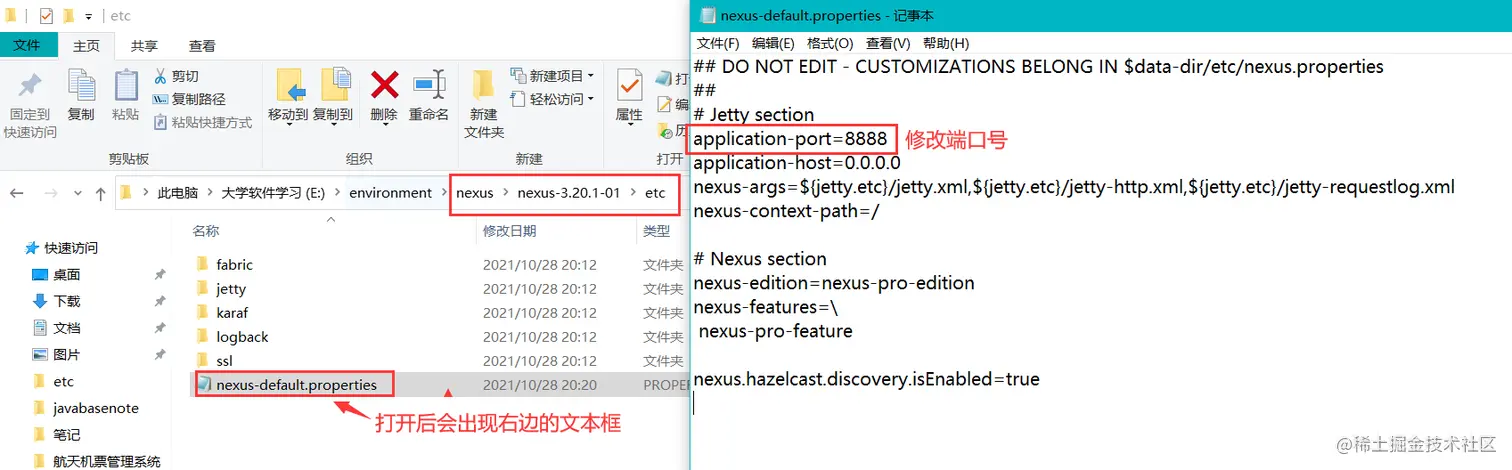Select the nexus-default.properties file

pyautogui.click(x=295, y=384)
